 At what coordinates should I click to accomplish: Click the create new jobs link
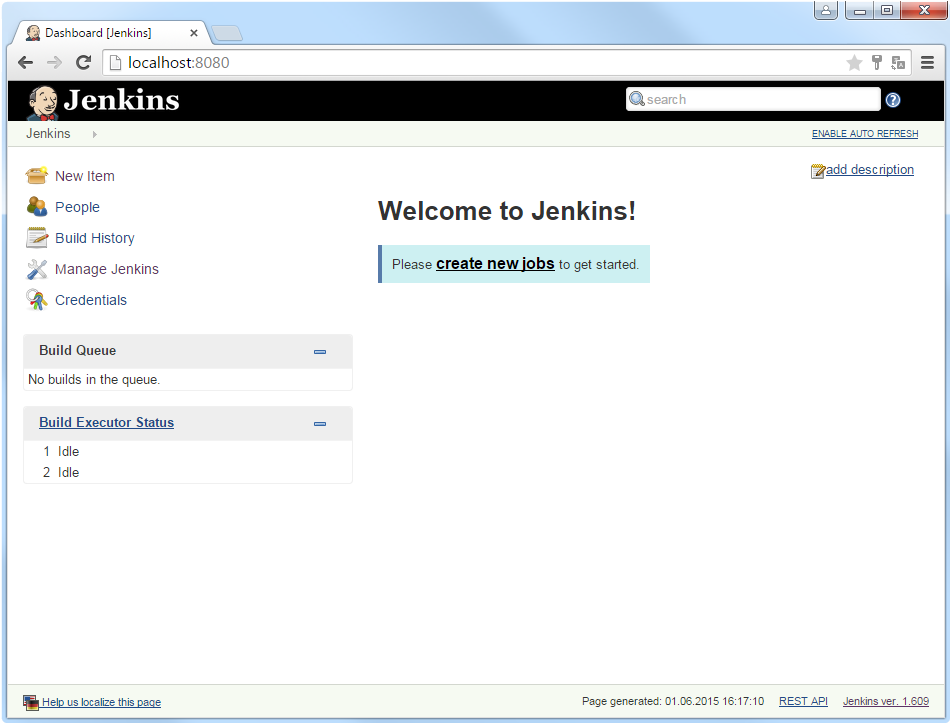[495, 264]
